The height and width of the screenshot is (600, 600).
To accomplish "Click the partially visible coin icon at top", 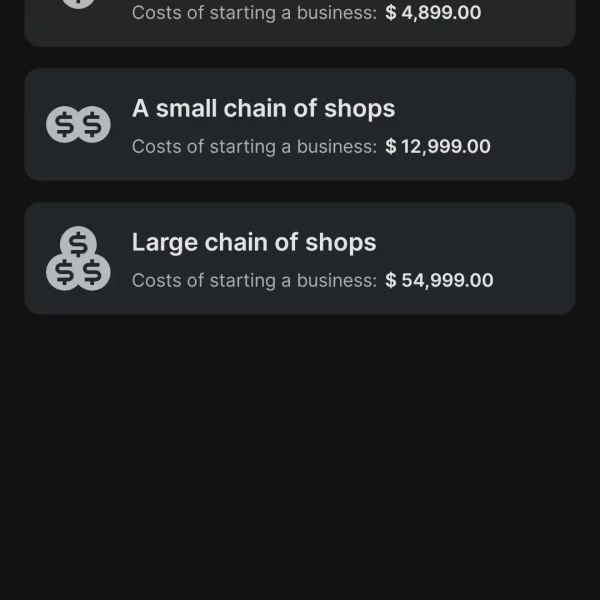I will 78,3.
